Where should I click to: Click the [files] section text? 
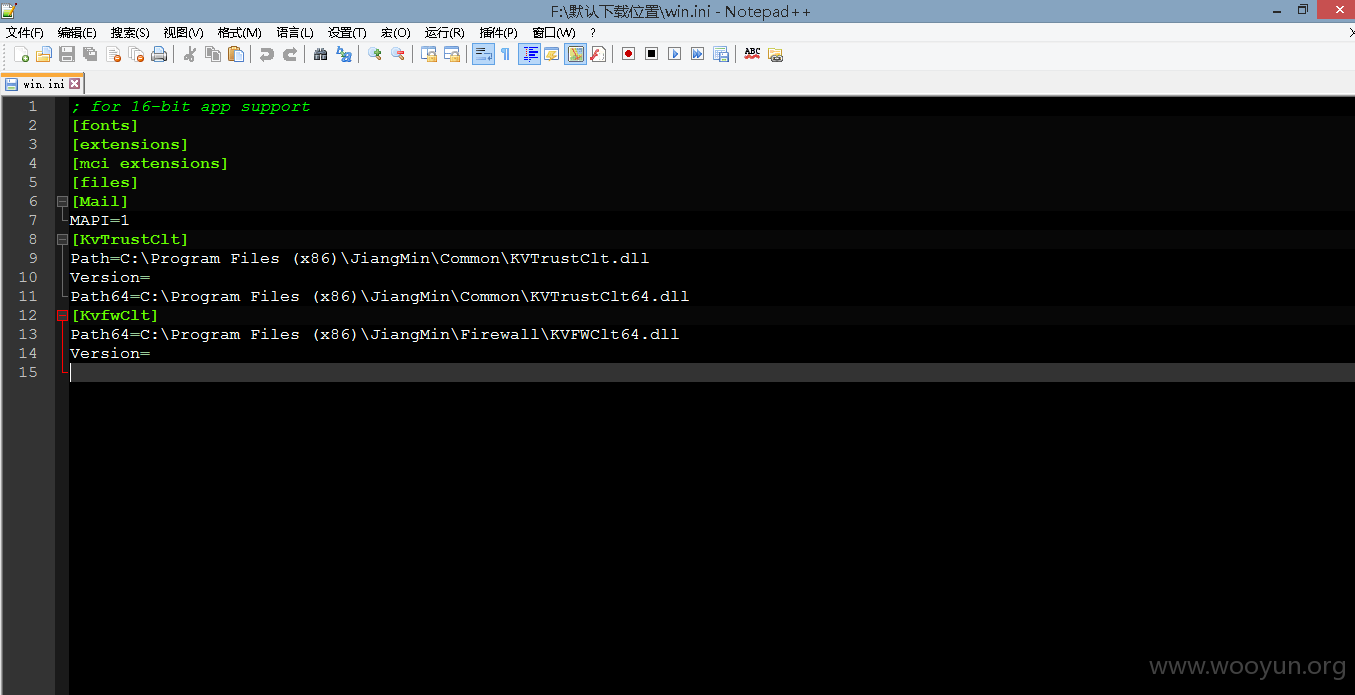[x=105, y=182]
